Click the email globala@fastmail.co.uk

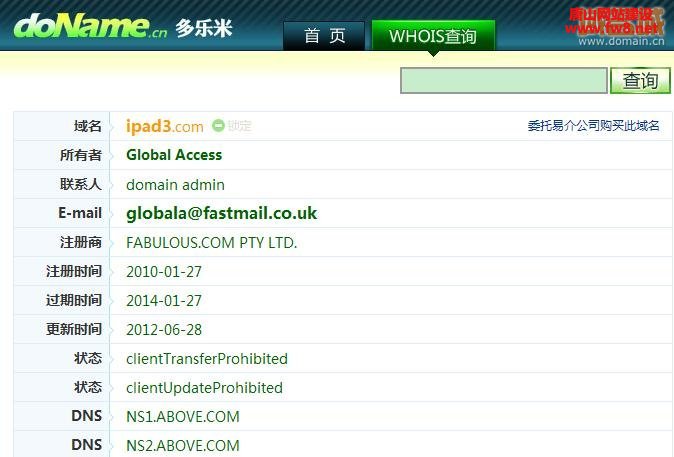pyautogui.click(x=221, y=213)
